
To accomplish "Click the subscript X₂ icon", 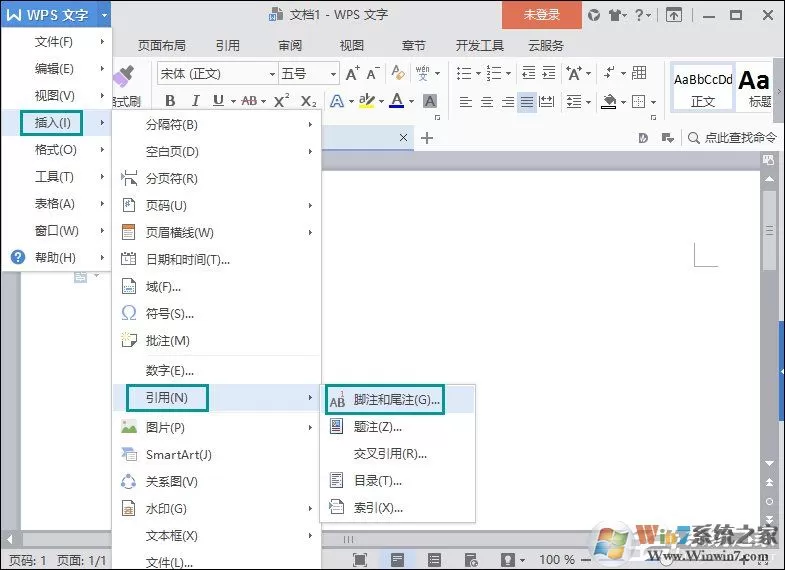I will click(308, 101).
